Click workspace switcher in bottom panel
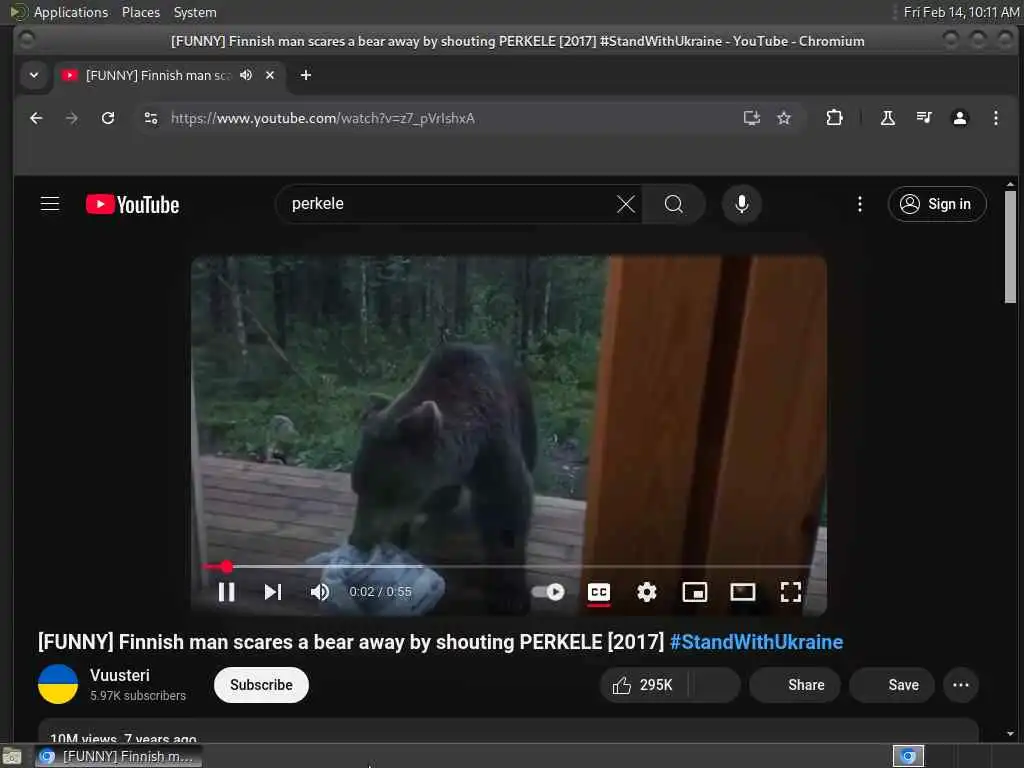 pyautogui.click(x=908, y=756)
